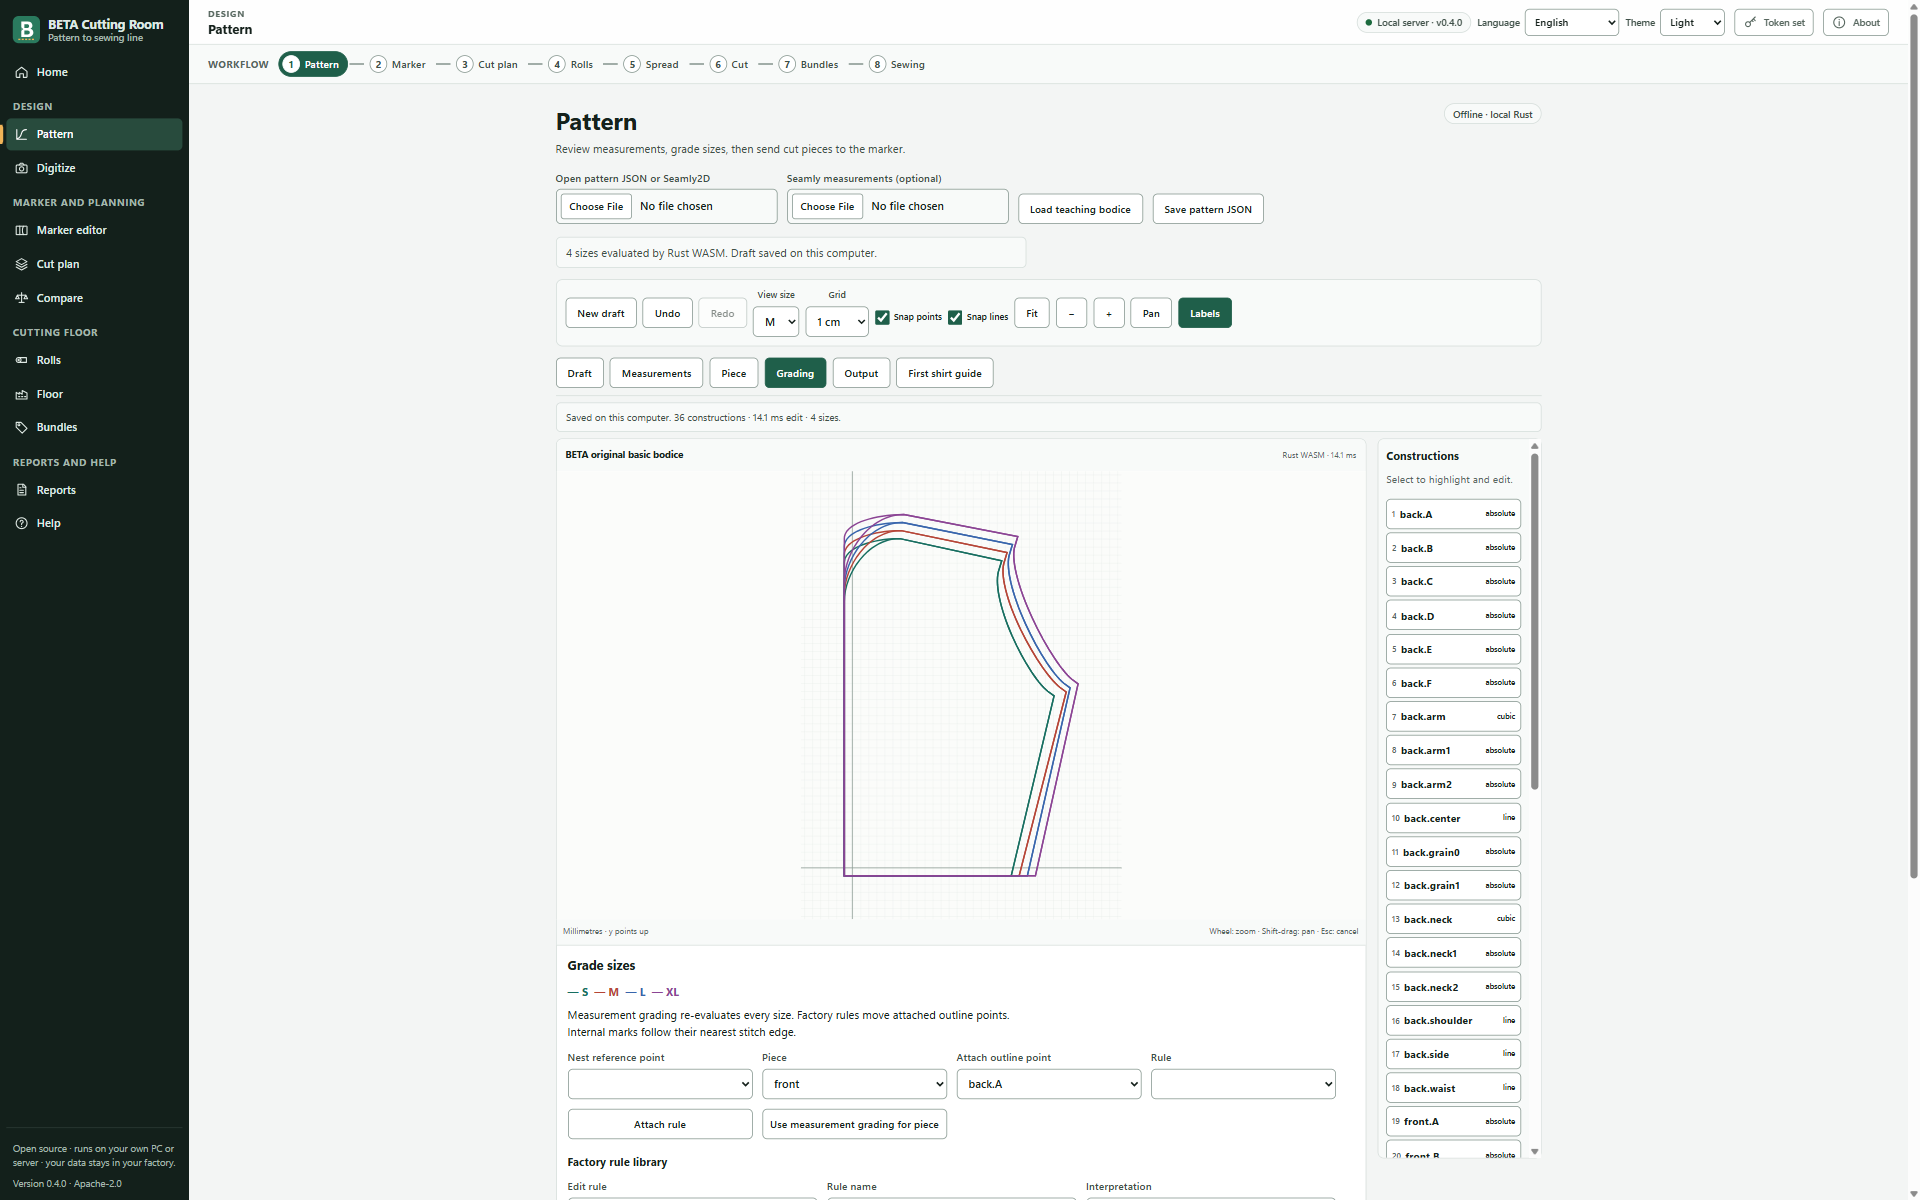Image resolution: width=1920 pixels, height=1200 pixels.
Task: Open the Piece front dropdown
Action: pos(854,1084)
